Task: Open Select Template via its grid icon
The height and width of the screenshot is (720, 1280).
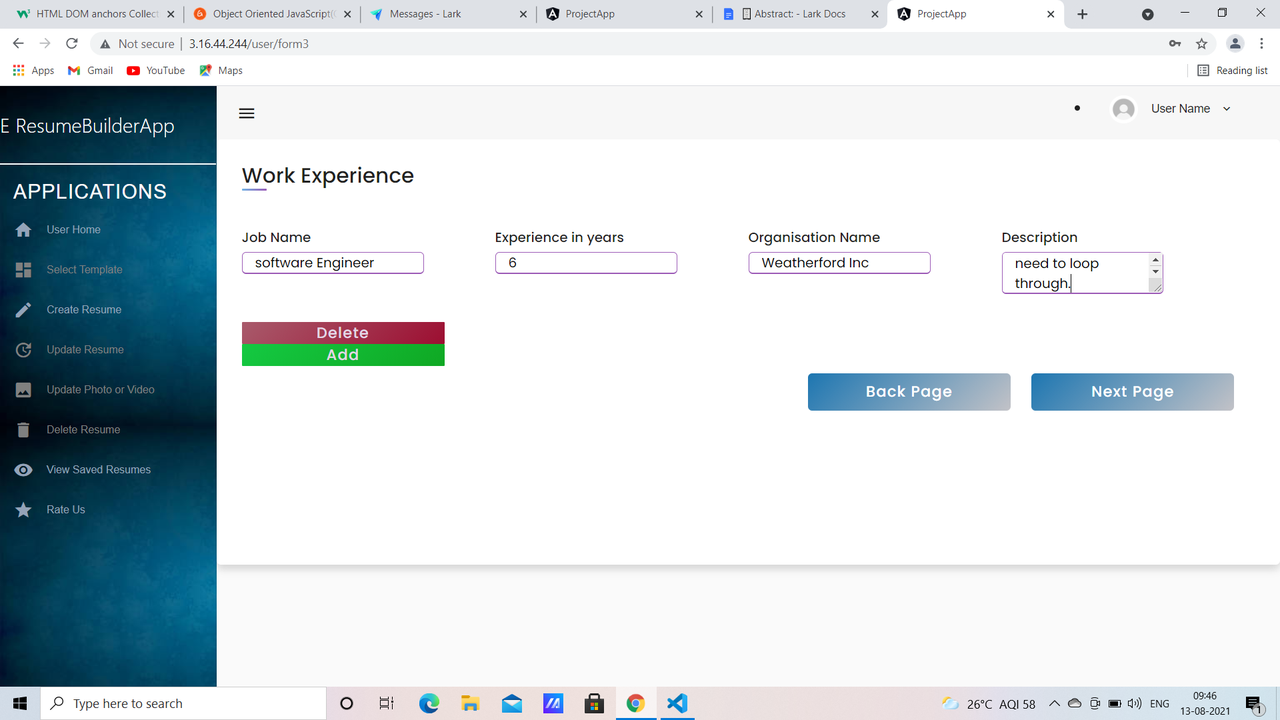Action: point(22,269)
